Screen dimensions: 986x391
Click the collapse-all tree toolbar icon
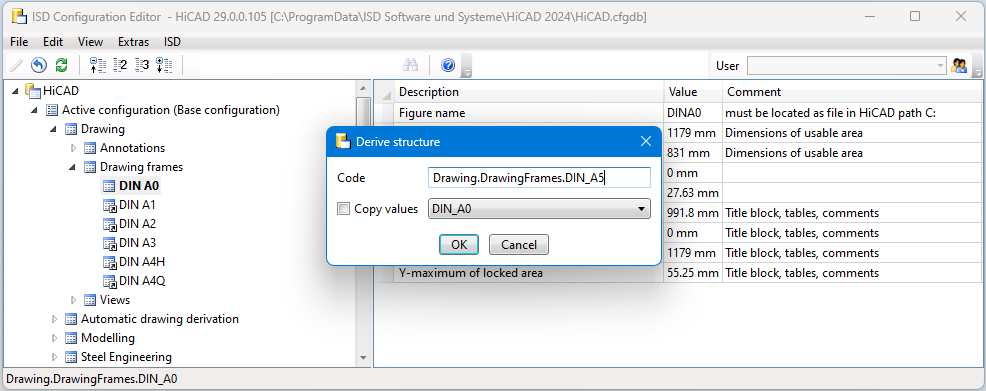97,65
